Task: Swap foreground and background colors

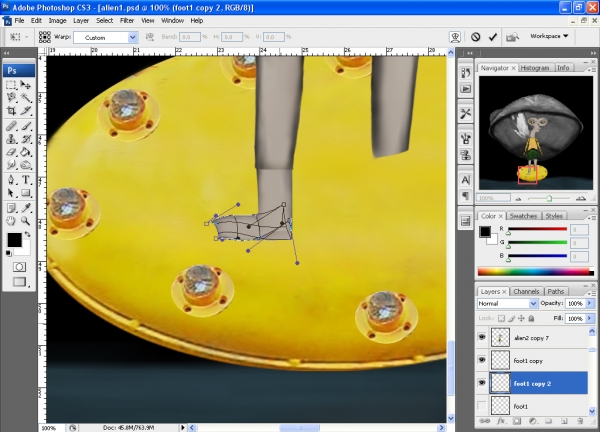Action: click(x=27, y=234)
